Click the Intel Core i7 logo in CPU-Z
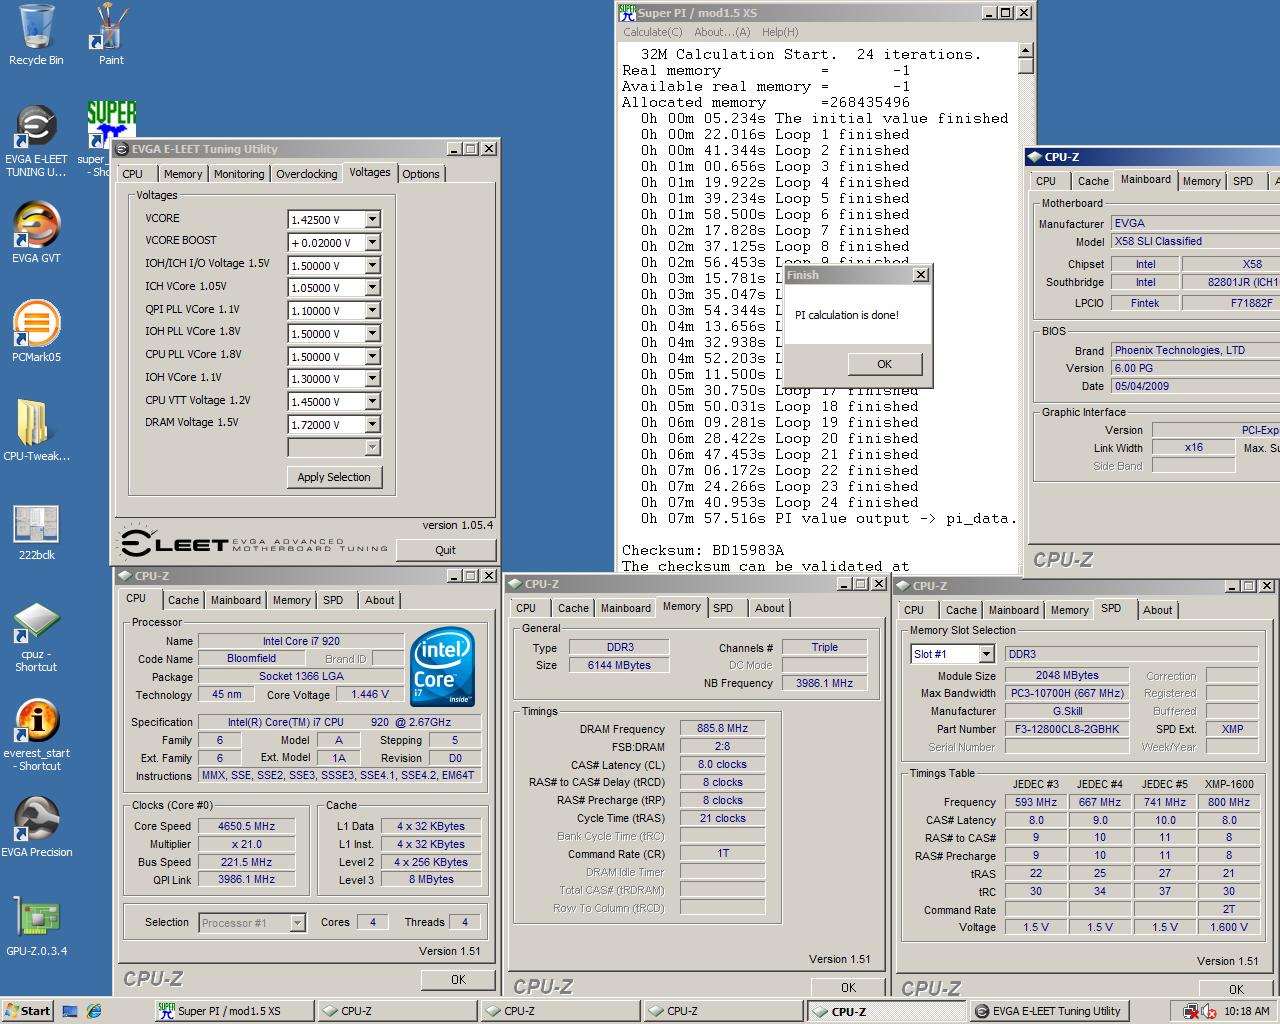 443,667
